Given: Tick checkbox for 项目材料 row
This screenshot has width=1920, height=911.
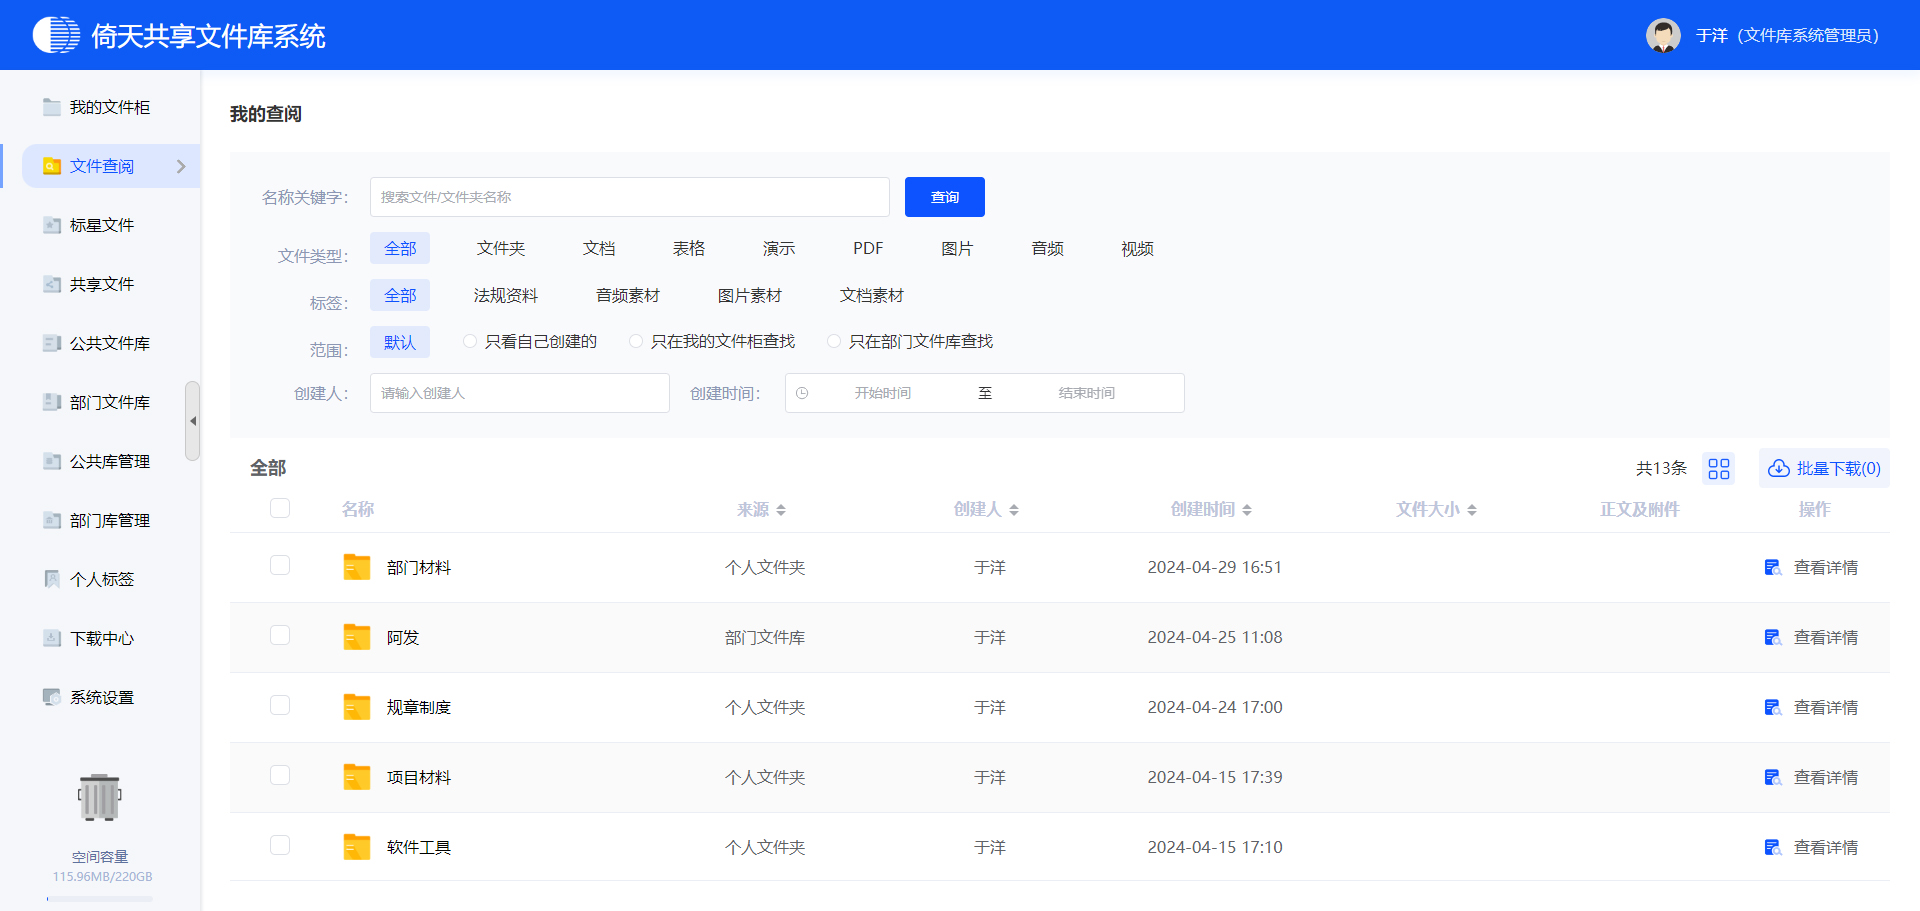Looking at the screenshot, I should [280, 775].
